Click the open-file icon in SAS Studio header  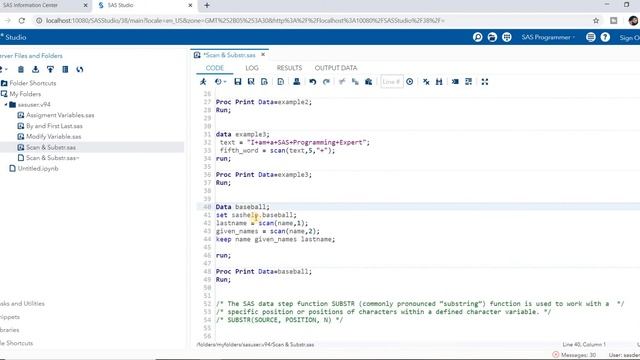click(492, 37)
